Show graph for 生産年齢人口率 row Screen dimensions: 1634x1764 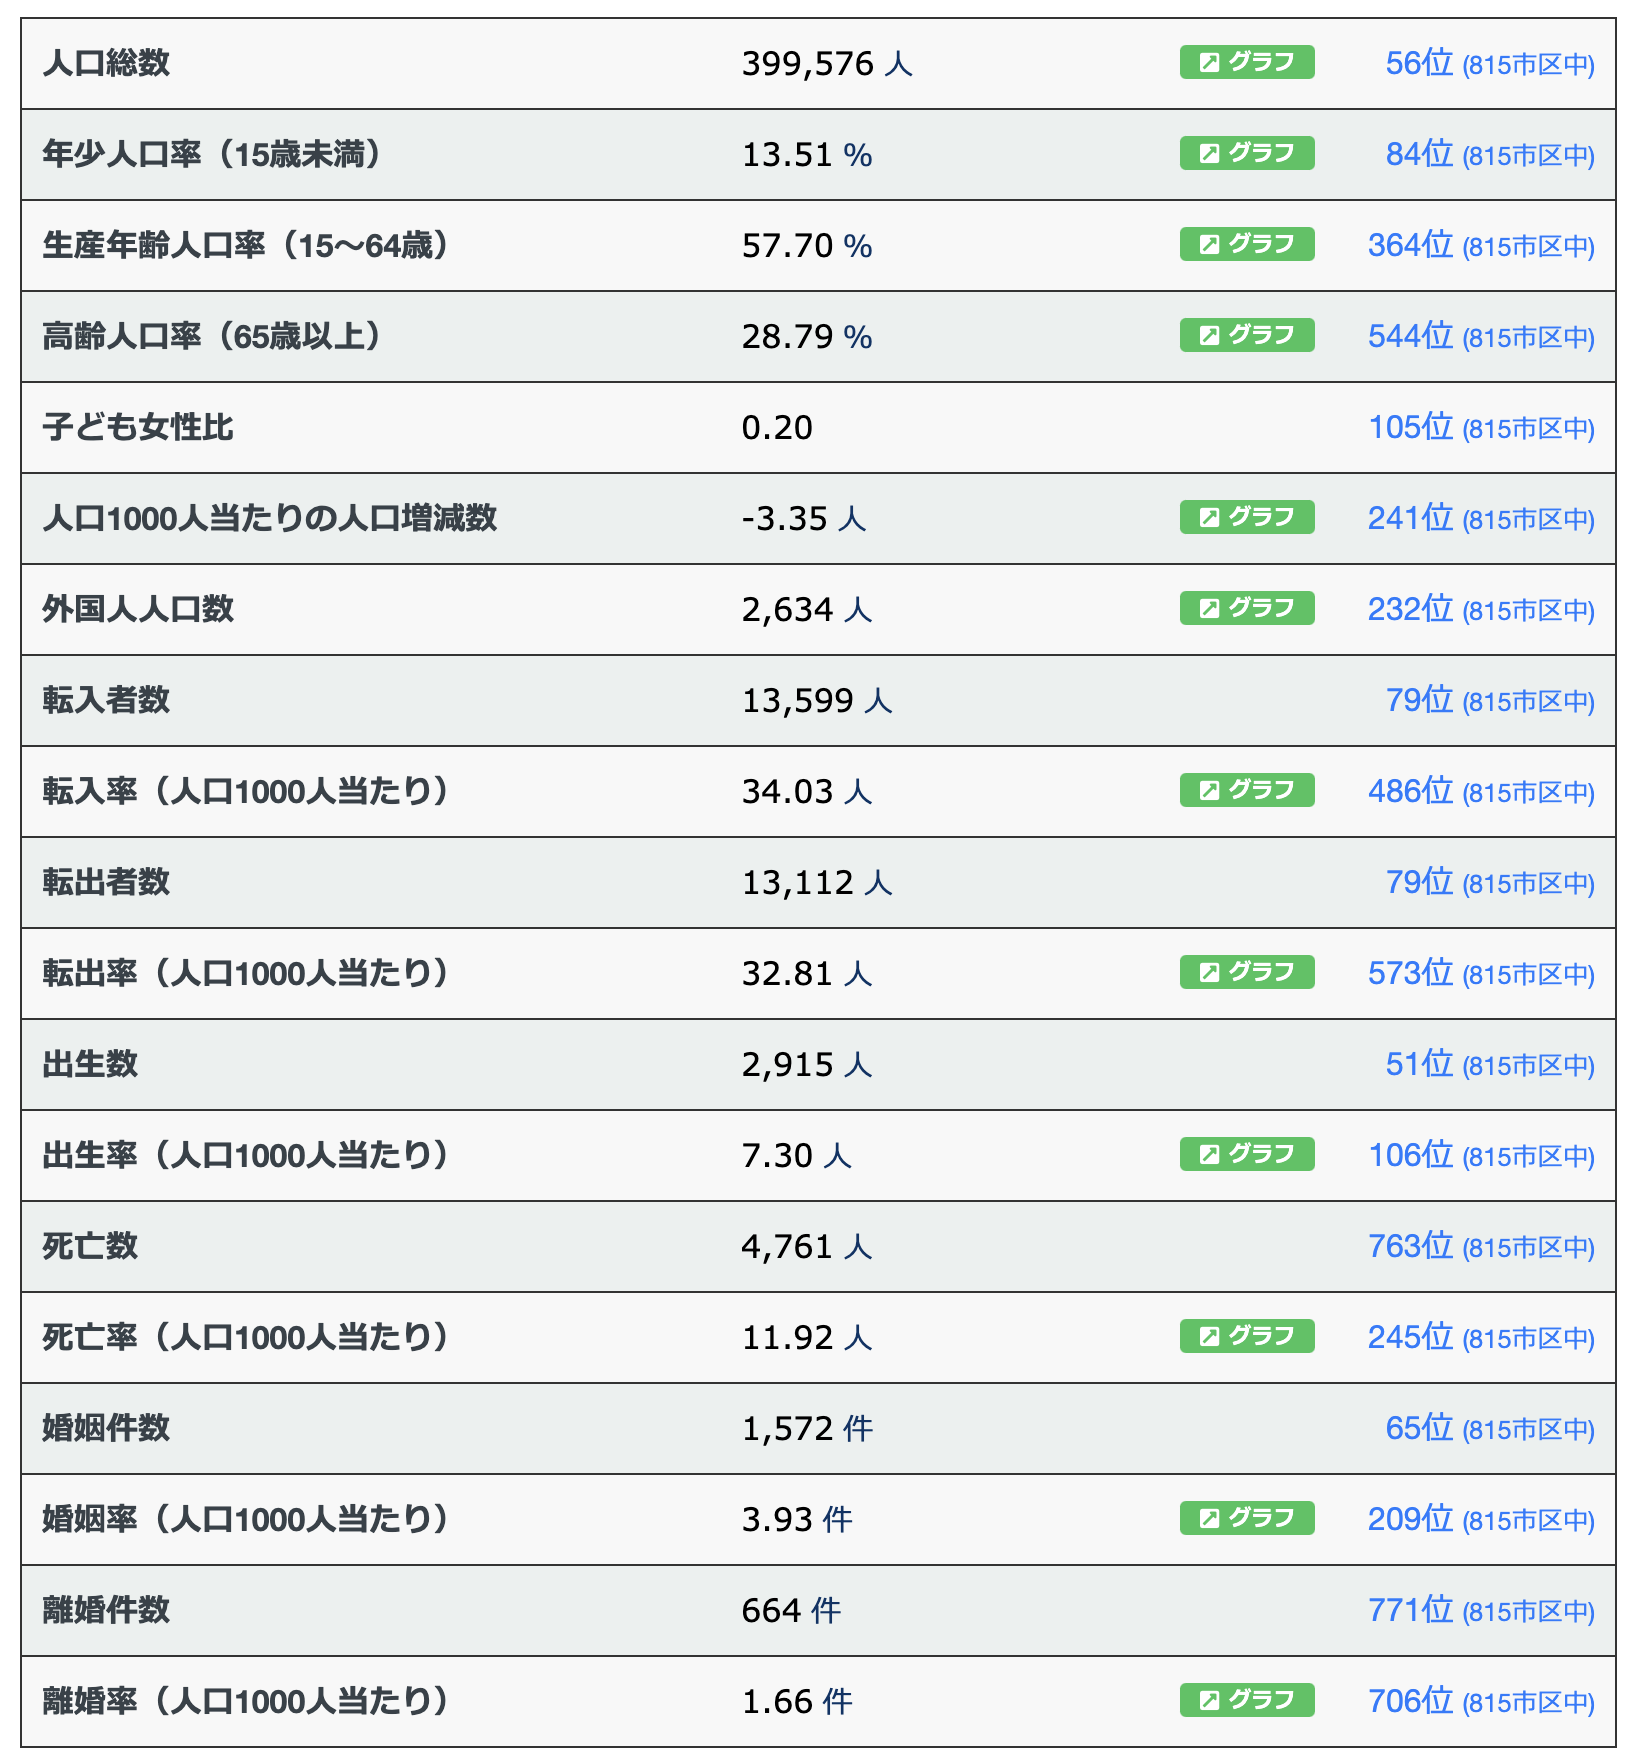pyautogui.click(x=1246, y=245)
